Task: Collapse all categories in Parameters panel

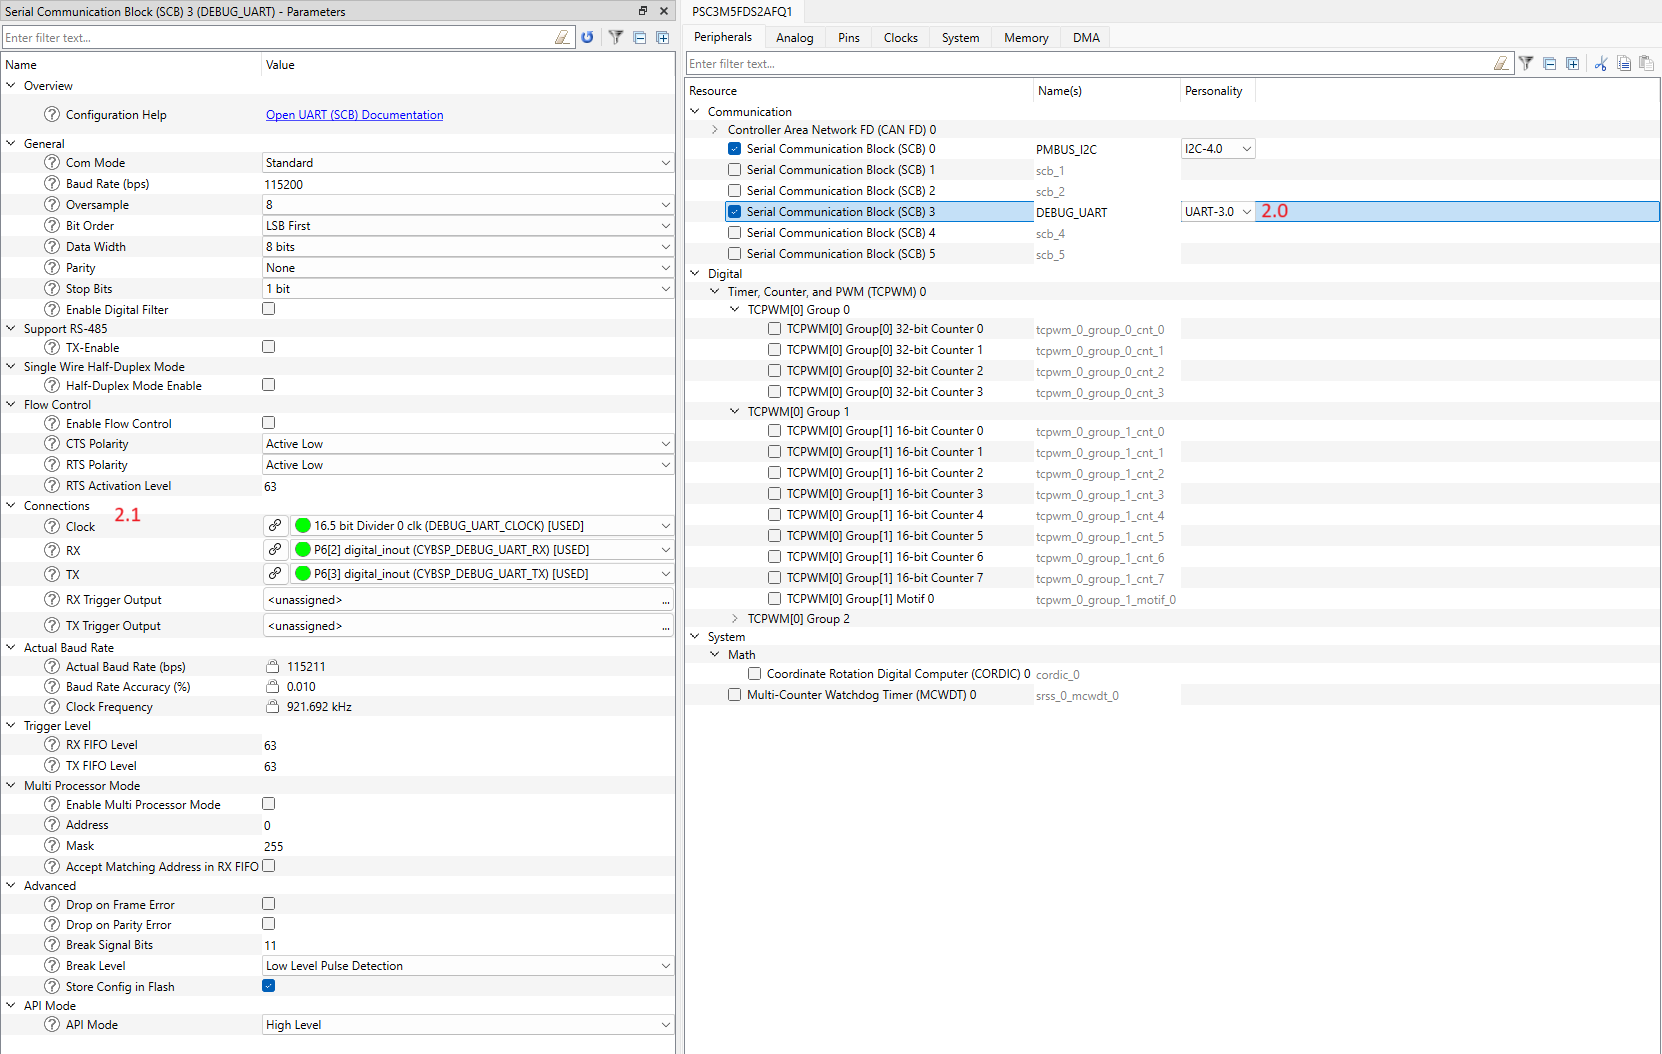Action: (640, 37)
